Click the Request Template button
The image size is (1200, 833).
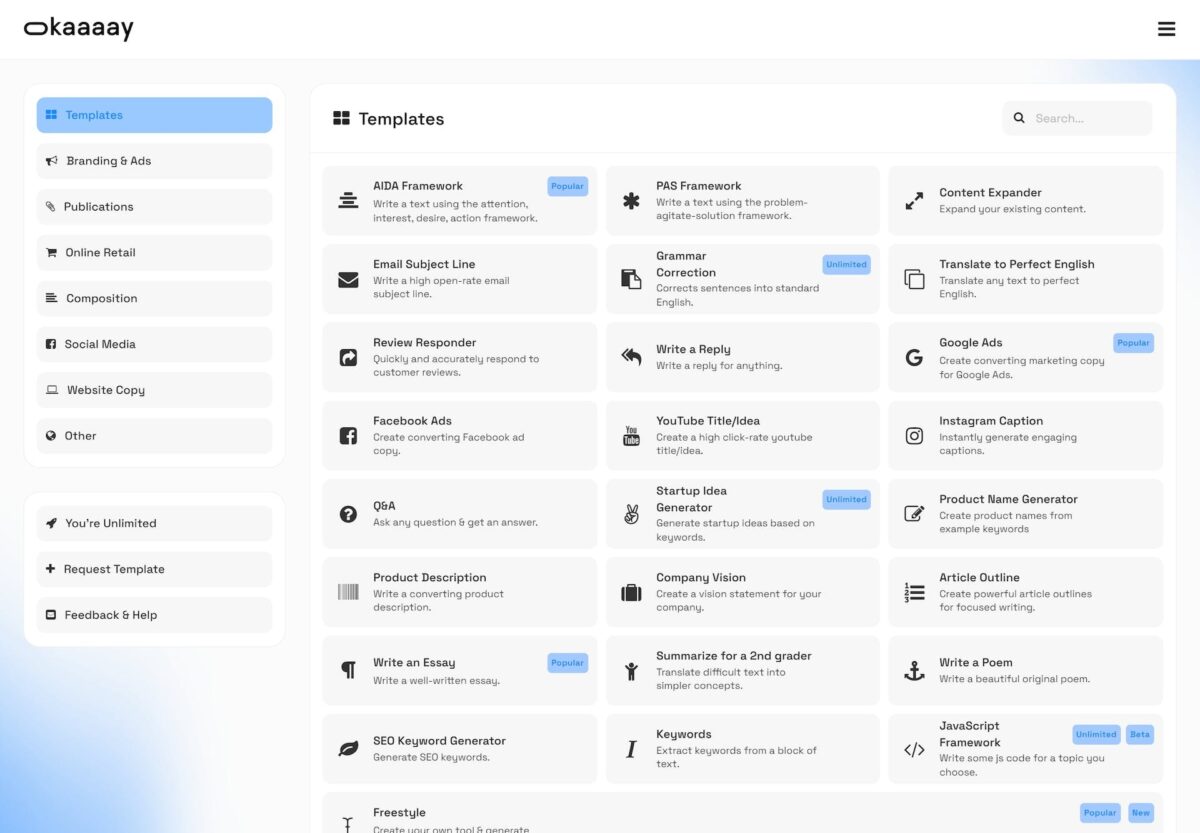(x=154, y=569)
